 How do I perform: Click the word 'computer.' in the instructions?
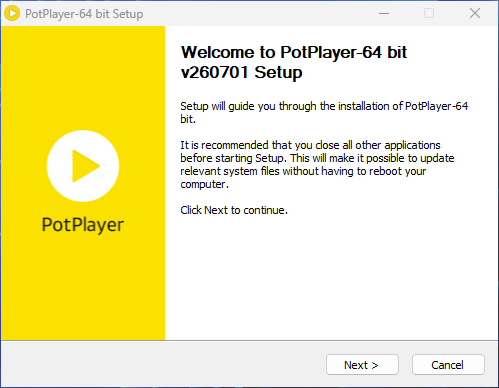pos(204,184)
